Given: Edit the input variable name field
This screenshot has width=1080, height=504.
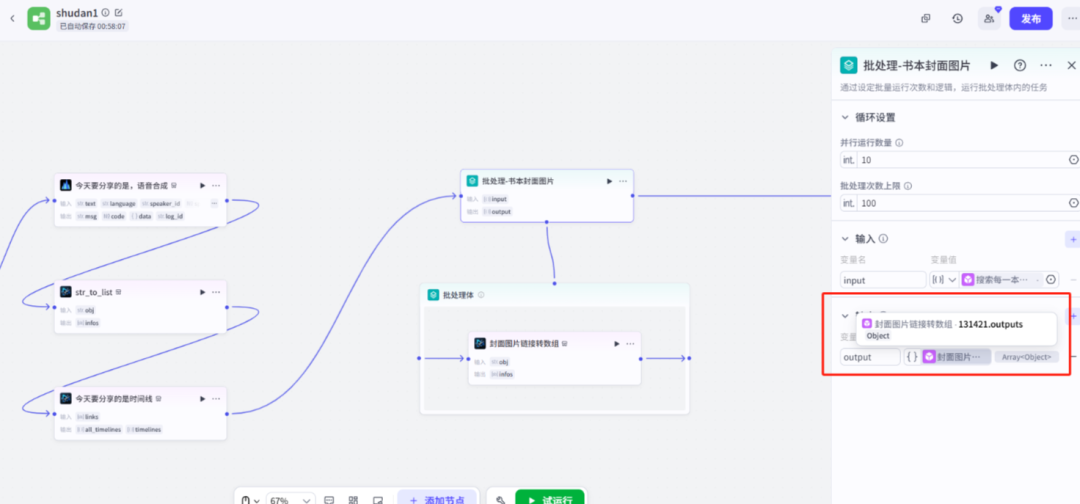Looking at the screenshot, I should coord(883,280).
